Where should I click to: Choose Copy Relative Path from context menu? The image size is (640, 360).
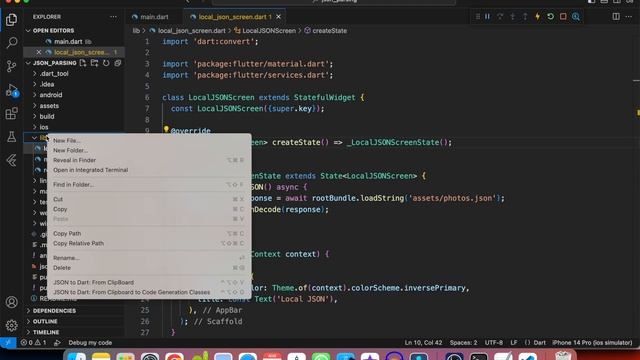pos(149,243)
